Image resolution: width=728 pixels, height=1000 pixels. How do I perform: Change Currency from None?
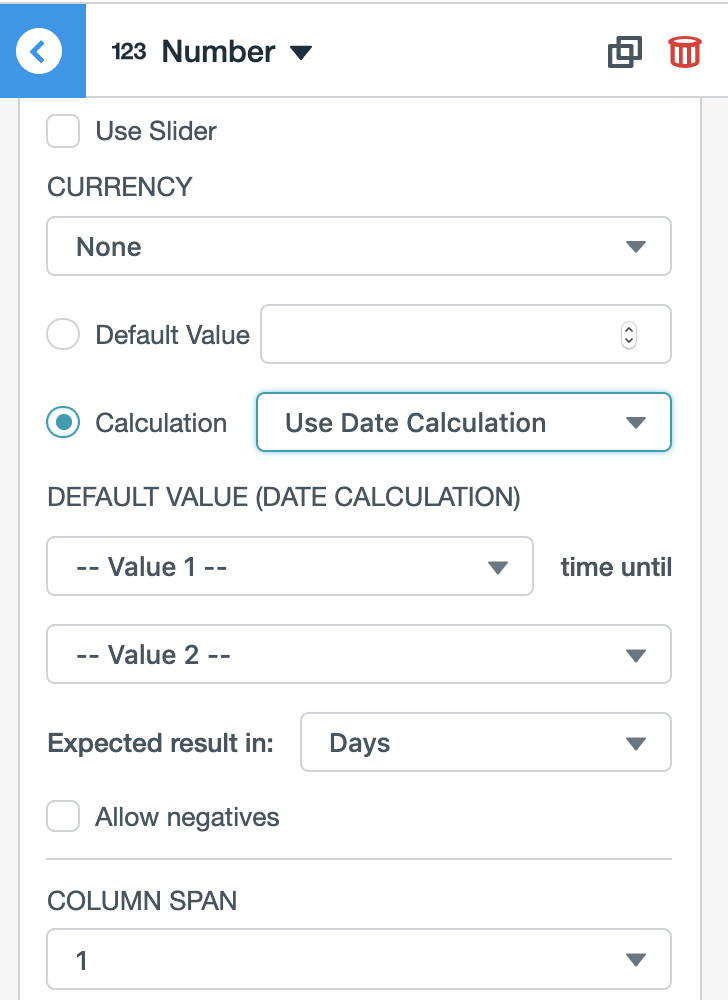[x=358, y=246]
